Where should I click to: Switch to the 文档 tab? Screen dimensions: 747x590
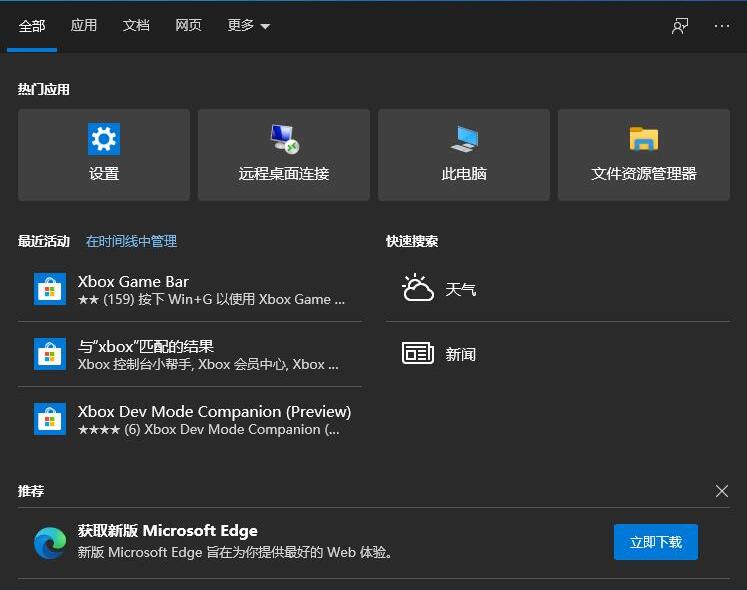136,25
